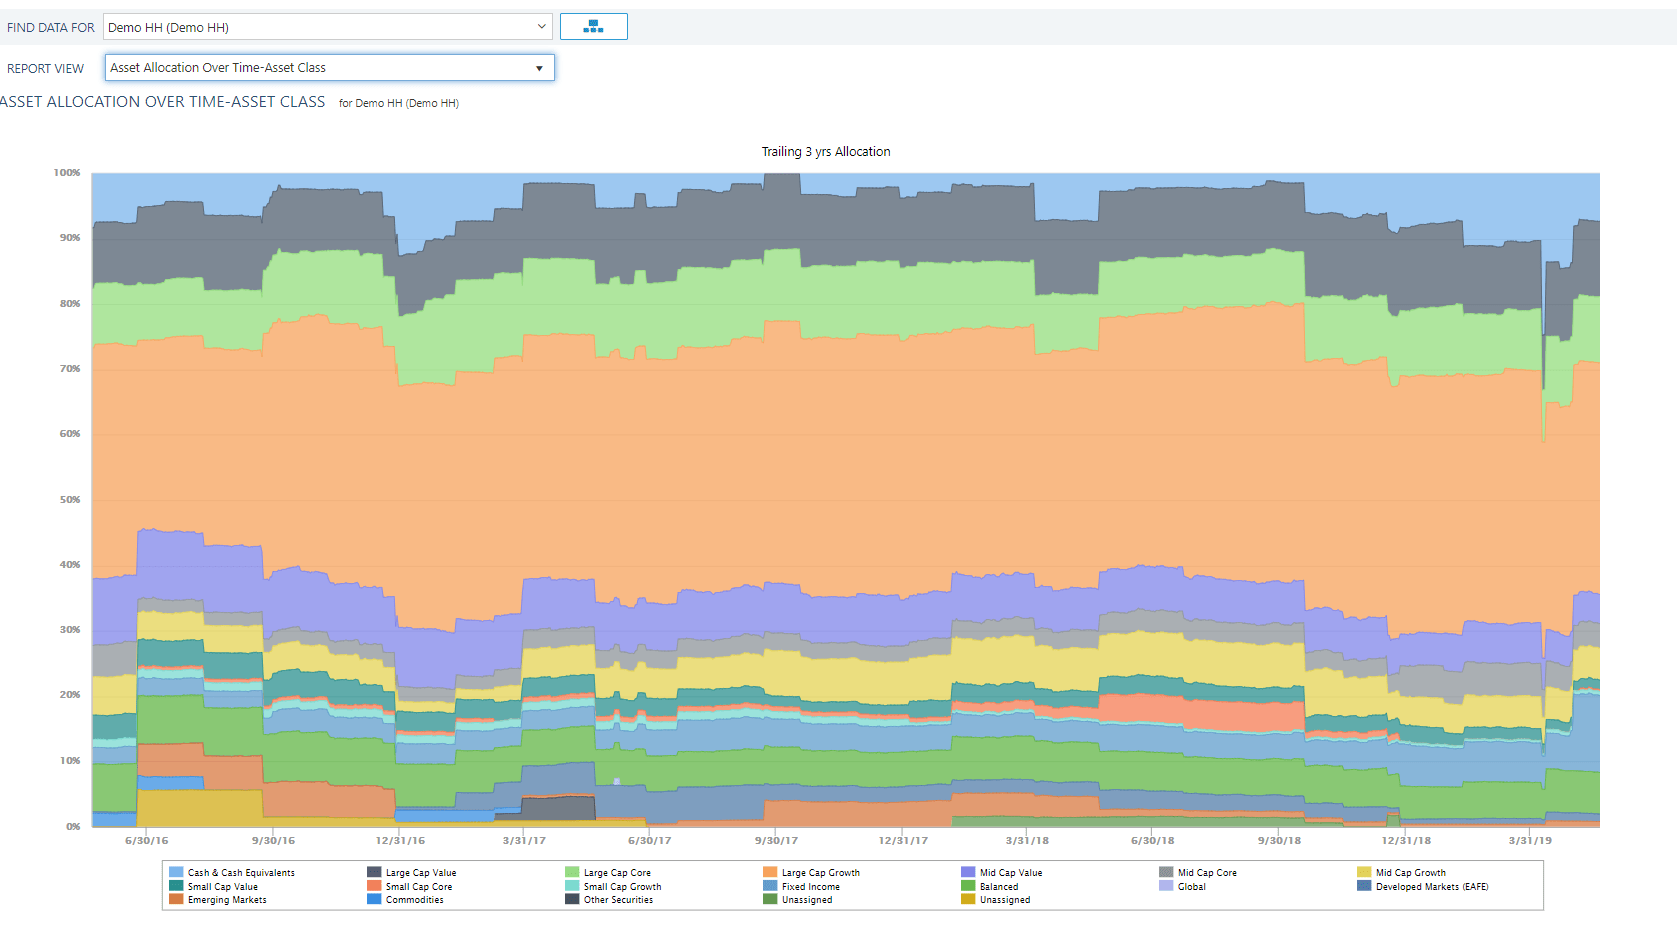Viewport: 1677px width, 926px height.
Task: Expand the Report View dropdown arrow
Action: pyautogui.click(x=539, y=68)
